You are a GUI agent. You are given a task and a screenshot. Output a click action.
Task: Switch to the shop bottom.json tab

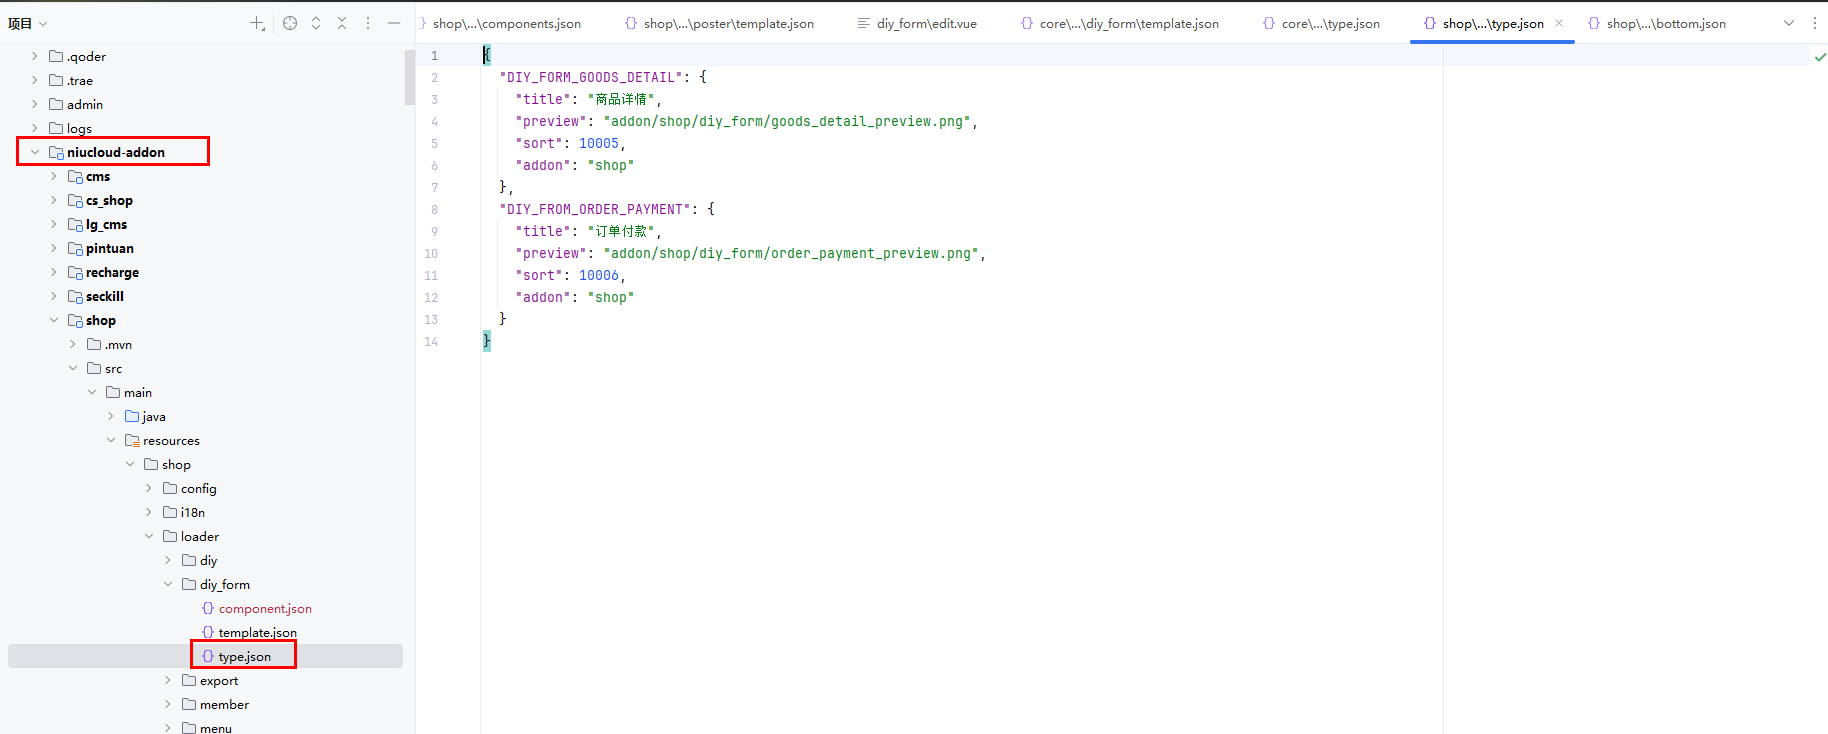(1665, 24)
